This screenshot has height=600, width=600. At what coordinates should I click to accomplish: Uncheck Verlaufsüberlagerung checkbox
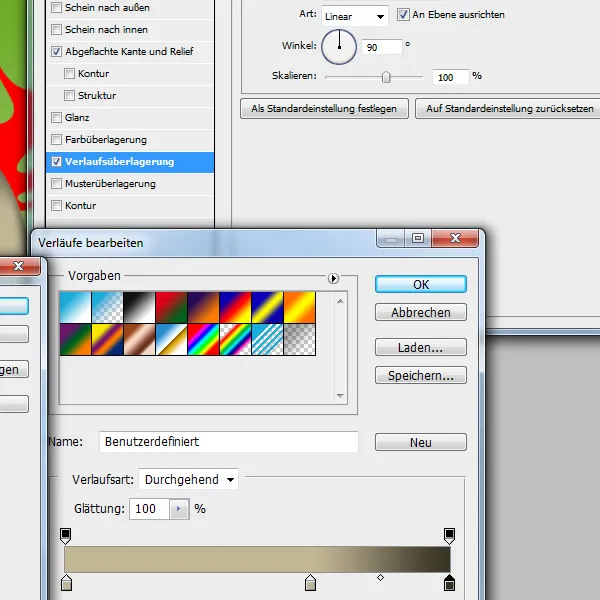56,161
